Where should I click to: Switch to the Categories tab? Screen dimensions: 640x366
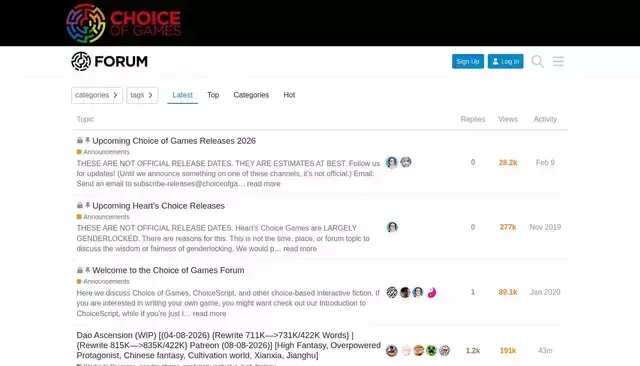(x=251, y=95)
